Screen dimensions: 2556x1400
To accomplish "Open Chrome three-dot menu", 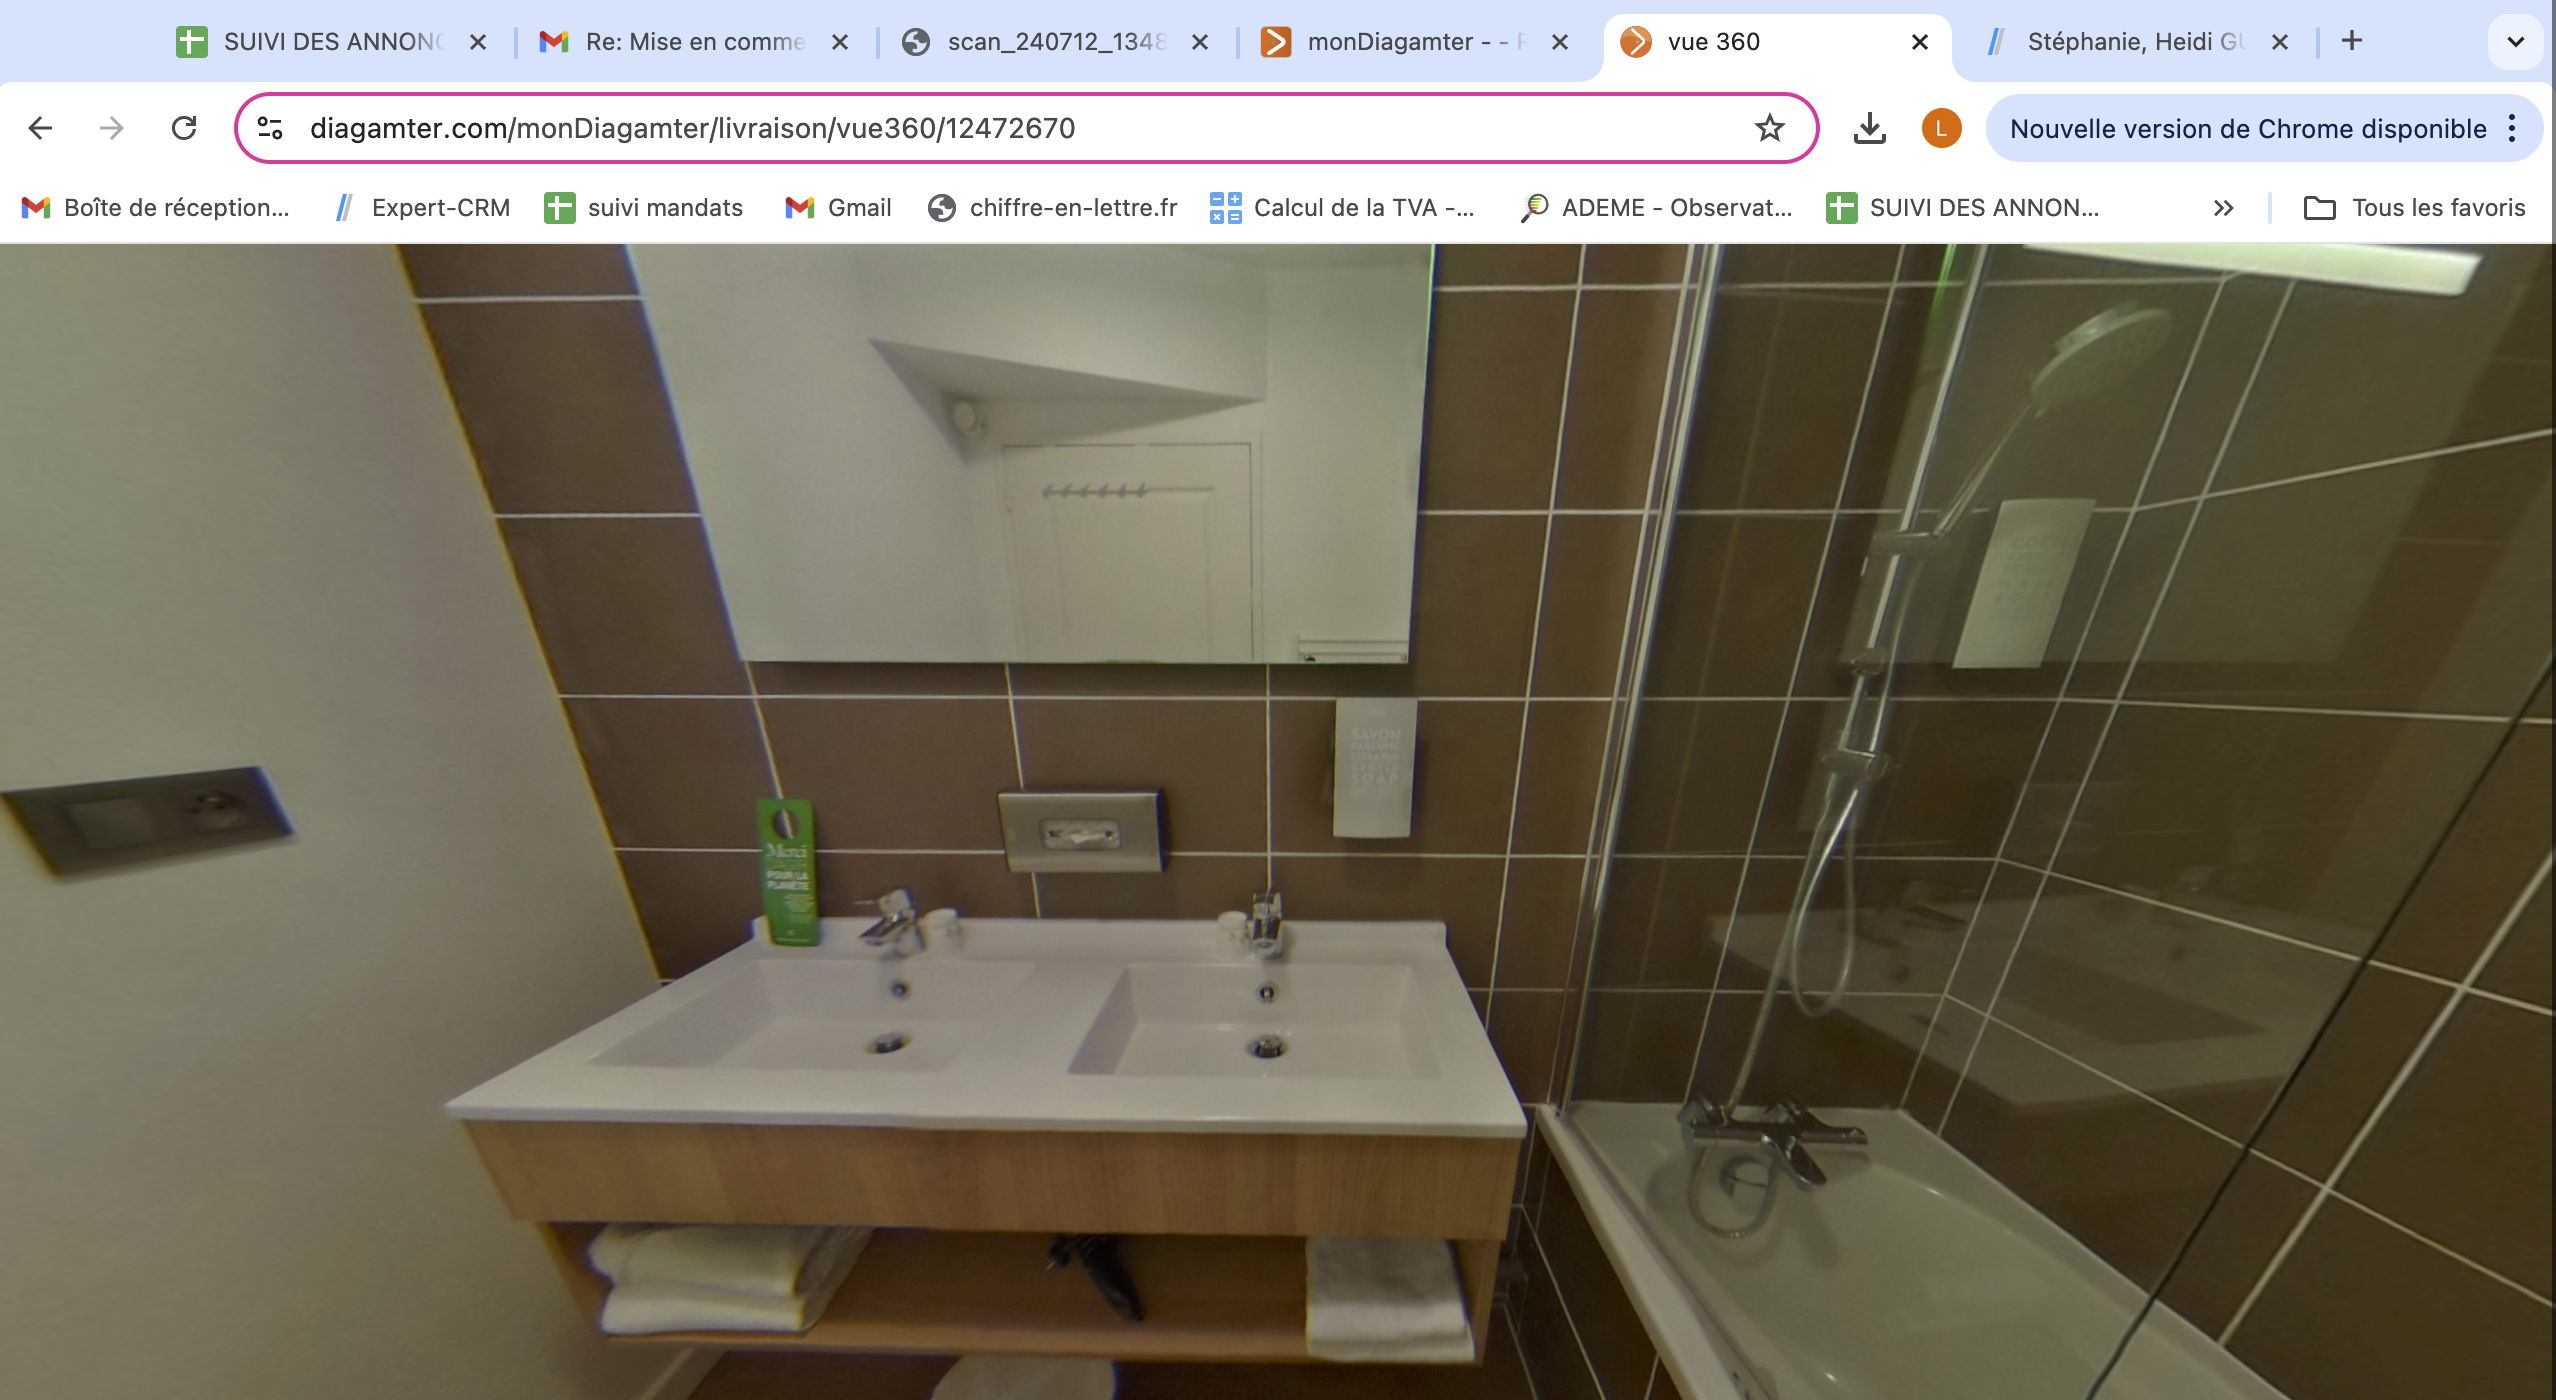I will click(x=2512, y=128).
